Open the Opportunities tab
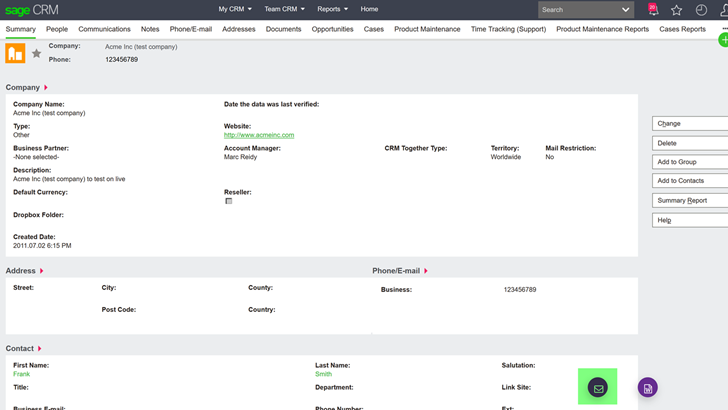Viewport: 728px width, 410px height. click(x=332, y=29)
